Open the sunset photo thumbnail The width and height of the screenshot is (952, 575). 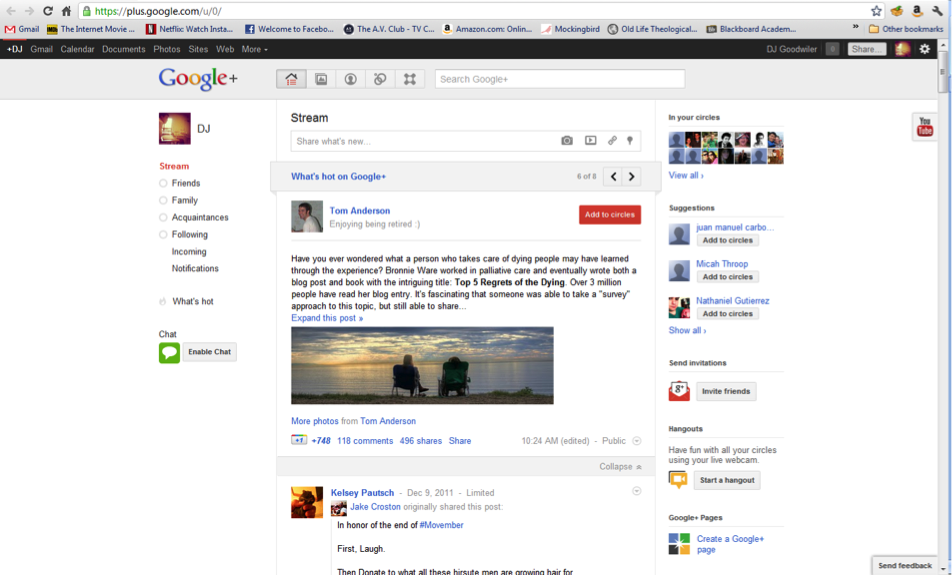[422, 366]
